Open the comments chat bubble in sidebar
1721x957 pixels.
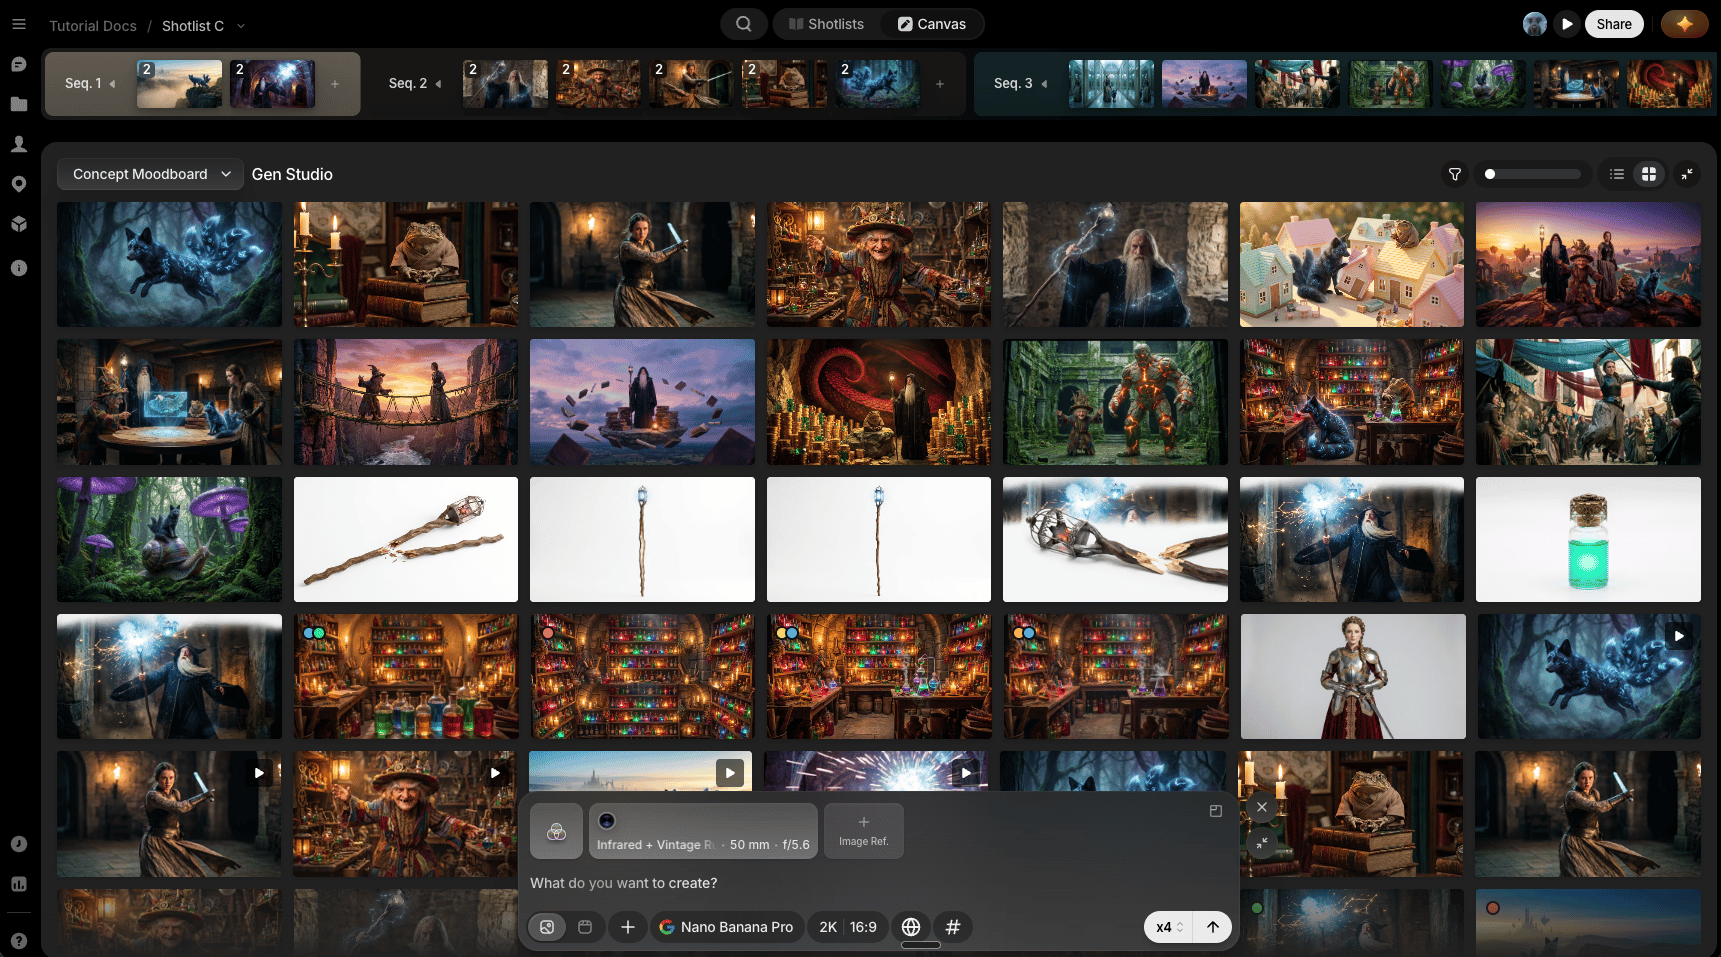point(19,64)
